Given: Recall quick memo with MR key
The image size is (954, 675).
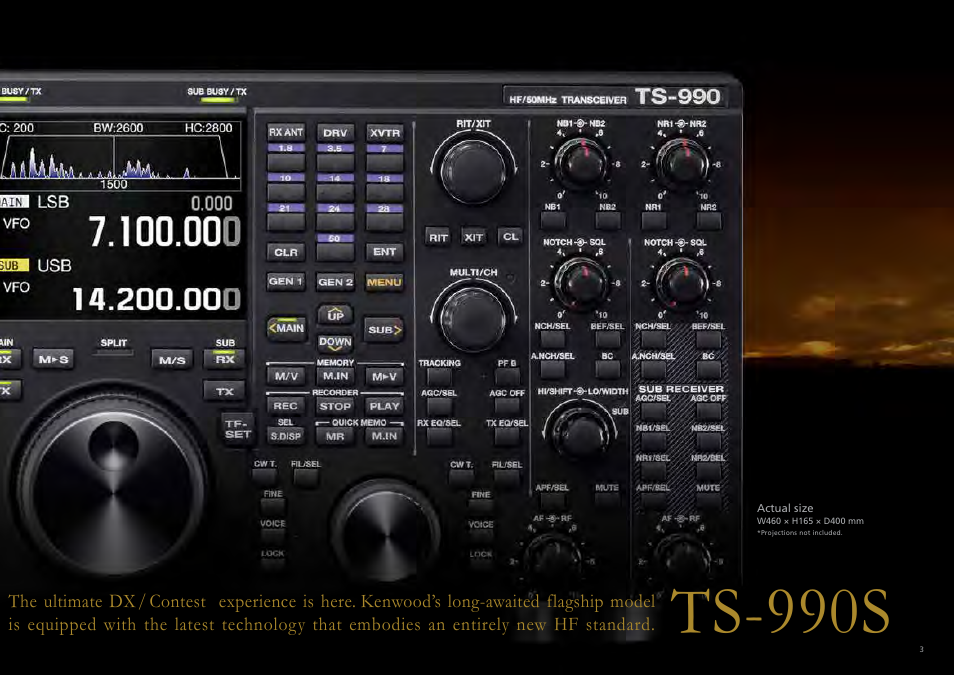Looking at the screenshot, I should coord(335,436).
